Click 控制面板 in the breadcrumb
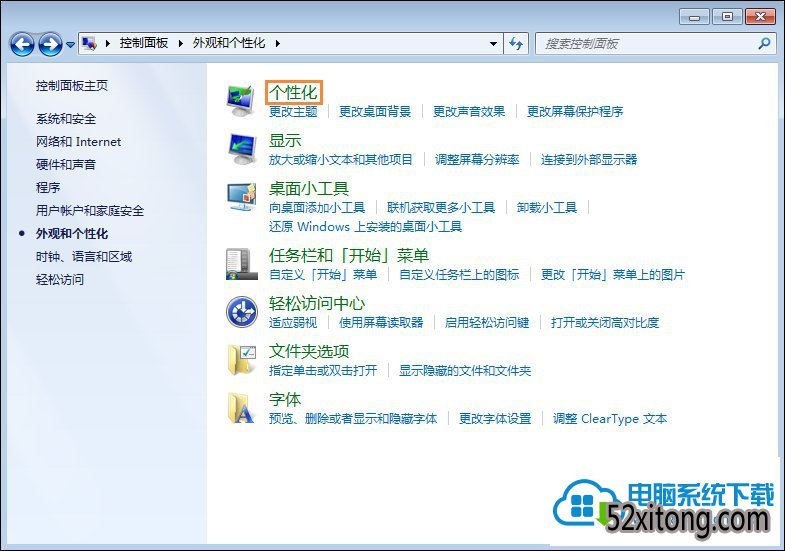Image resolution: width=785 pixels, height=551 pixels. (144, 43)
